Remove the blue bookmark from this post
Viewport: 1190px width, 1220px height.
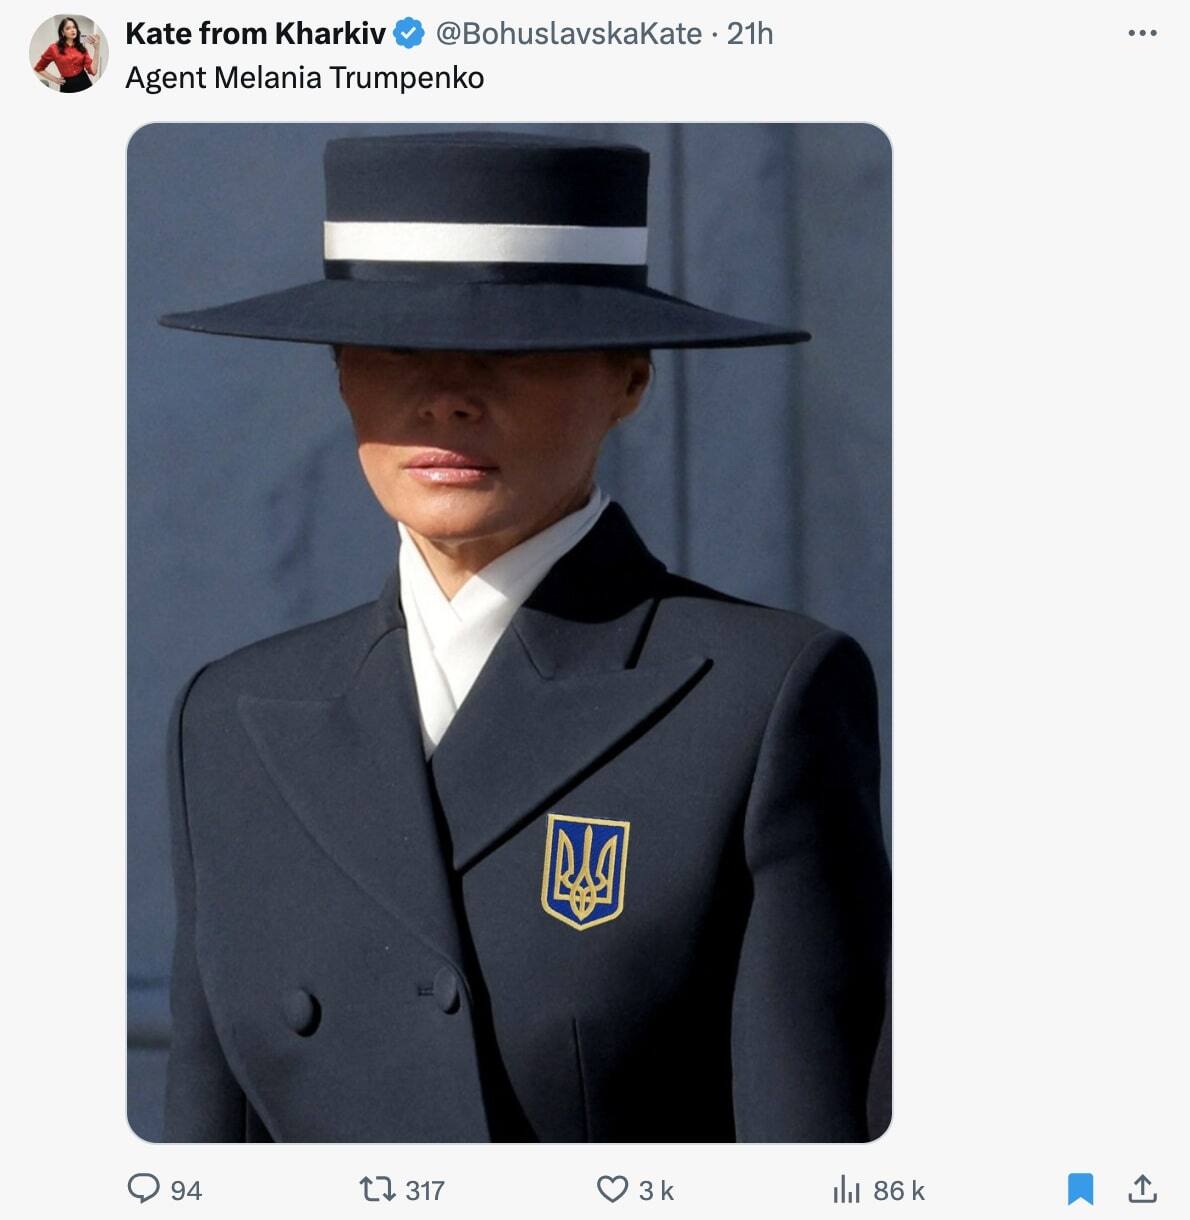pos(1081,1190)
